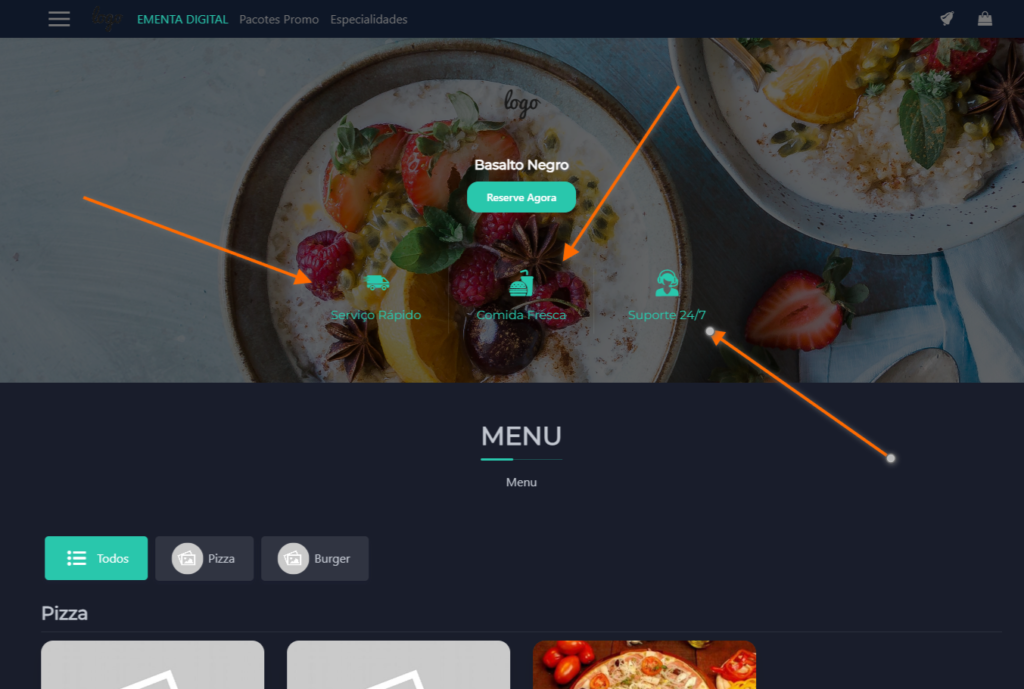
Task: Click the Burger category image icon
Action: coord(293,558)
